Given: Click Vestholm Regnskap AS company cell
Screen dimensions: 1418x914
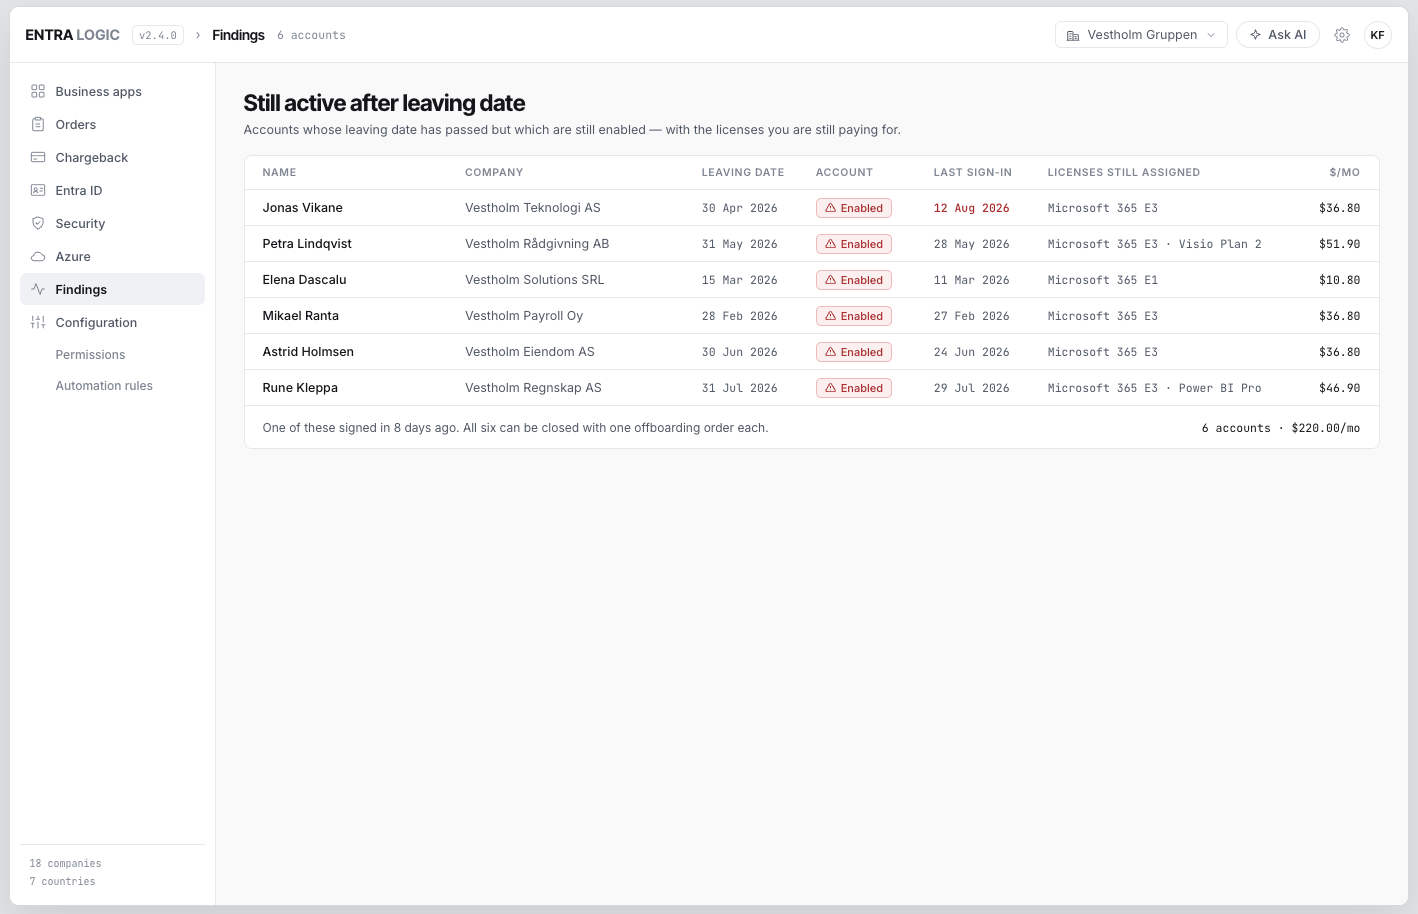Looking at the screenshot, I should [x=533, y=388].
